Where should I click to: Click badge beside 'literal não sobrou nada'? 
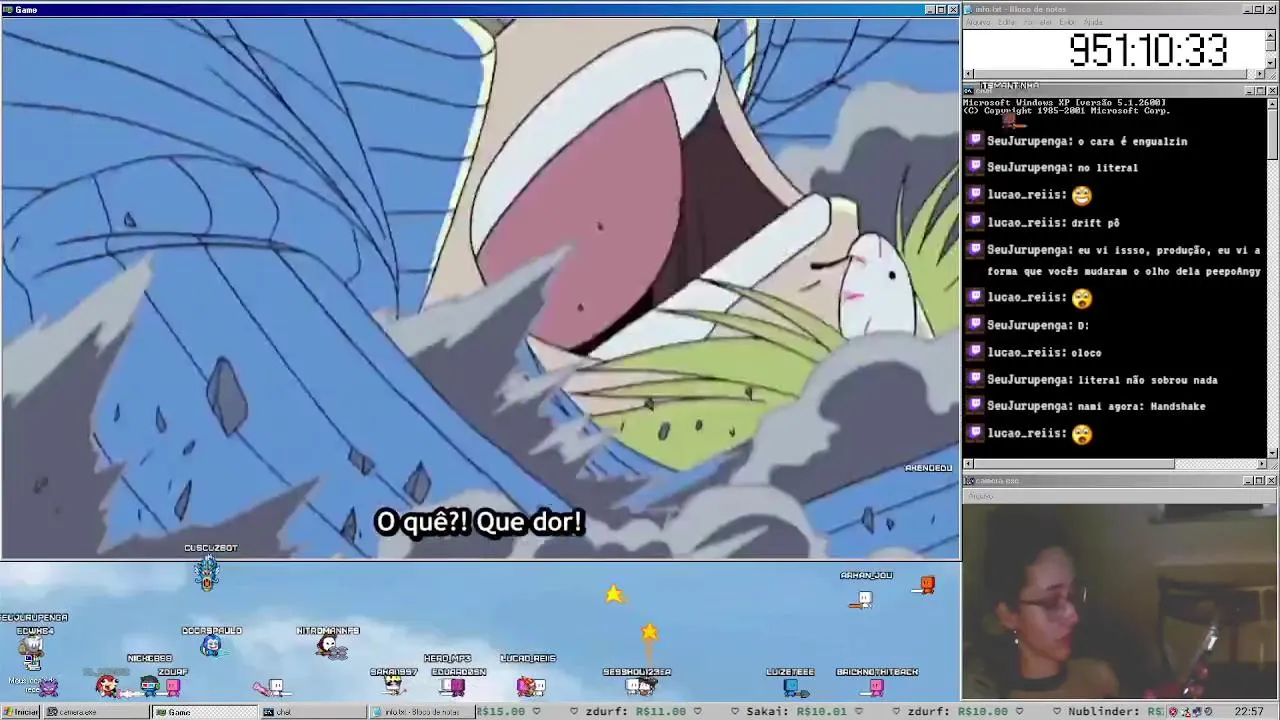click(976, 379)
